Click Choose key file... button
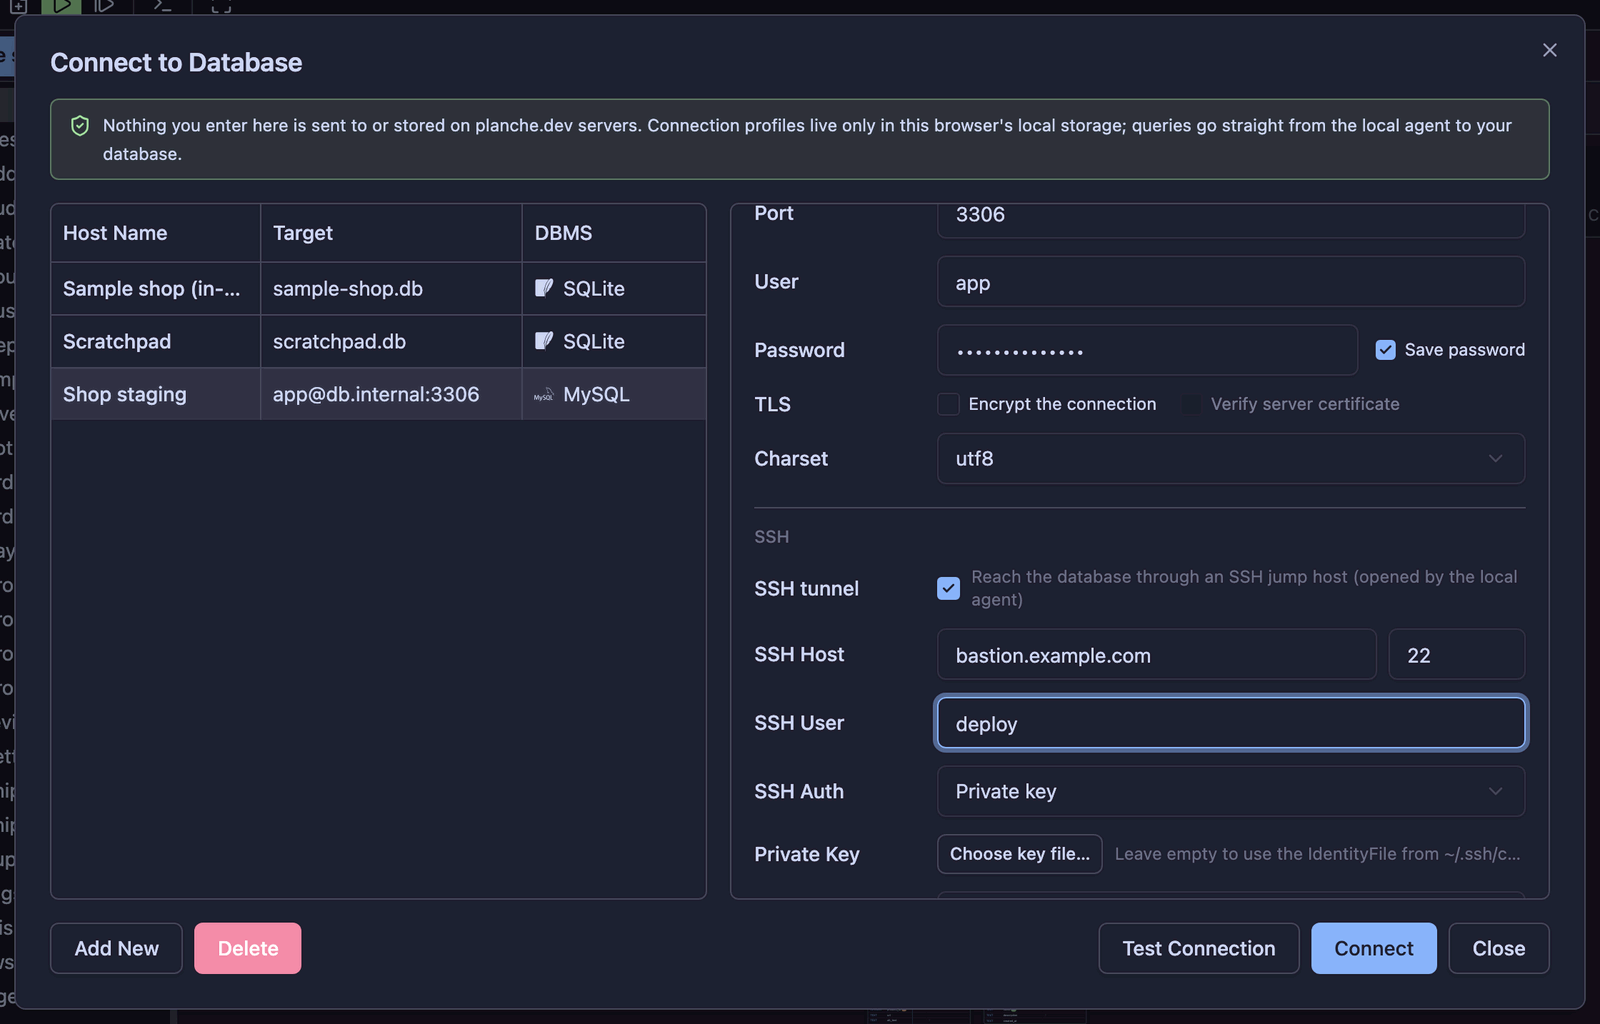This screenshot has height=1024, width=1600. (x=1020, y=854)
